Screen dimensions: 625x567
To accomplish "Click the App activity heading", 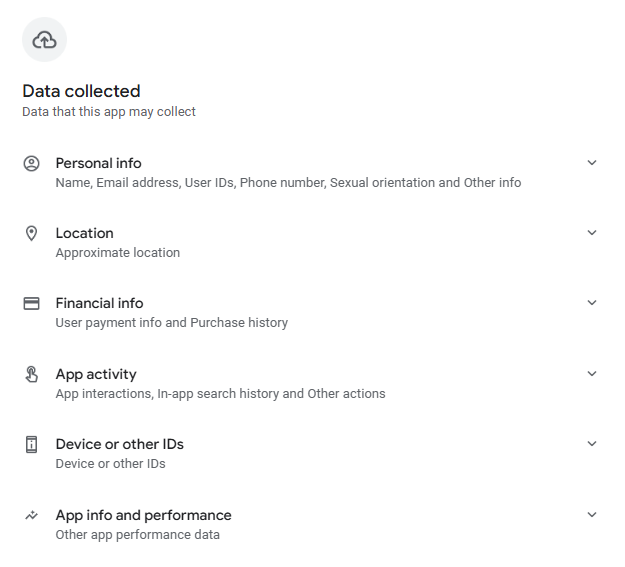I will (96, 374).
